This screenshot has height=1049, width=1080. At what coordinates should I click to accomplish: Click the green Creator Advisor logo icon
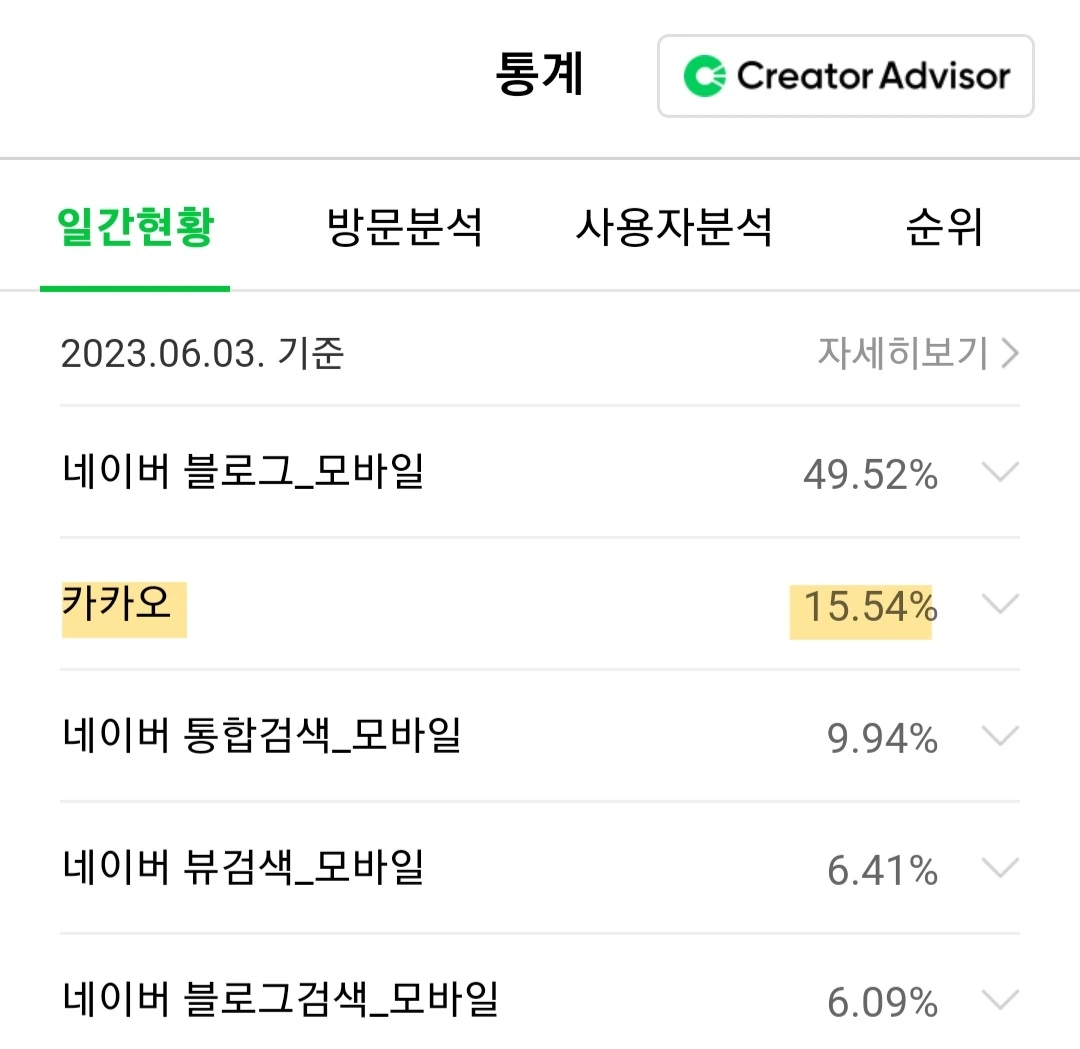point(705,76)
